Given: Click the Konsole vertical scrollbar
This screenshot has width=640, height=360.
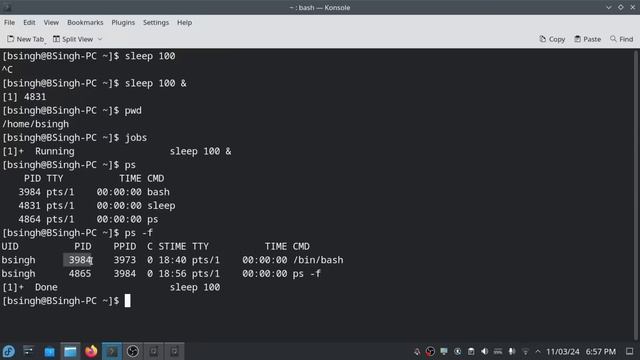Looking at the screenshot, I should (637, 195).
